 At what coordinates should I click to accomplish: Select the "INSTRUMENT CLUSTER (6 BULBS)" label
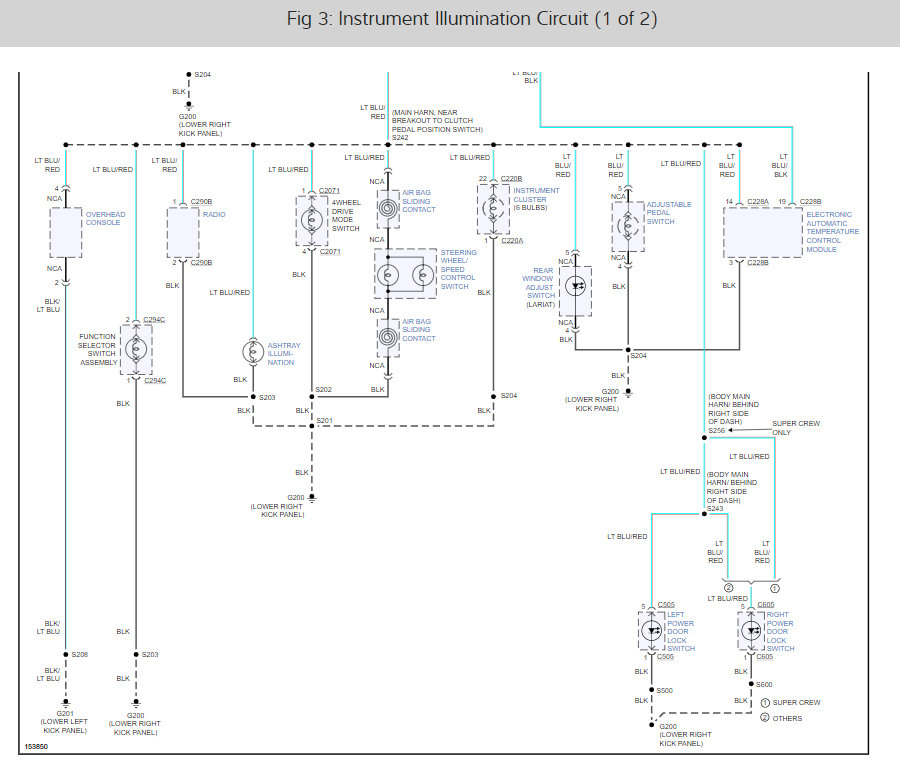click(536, 199)
